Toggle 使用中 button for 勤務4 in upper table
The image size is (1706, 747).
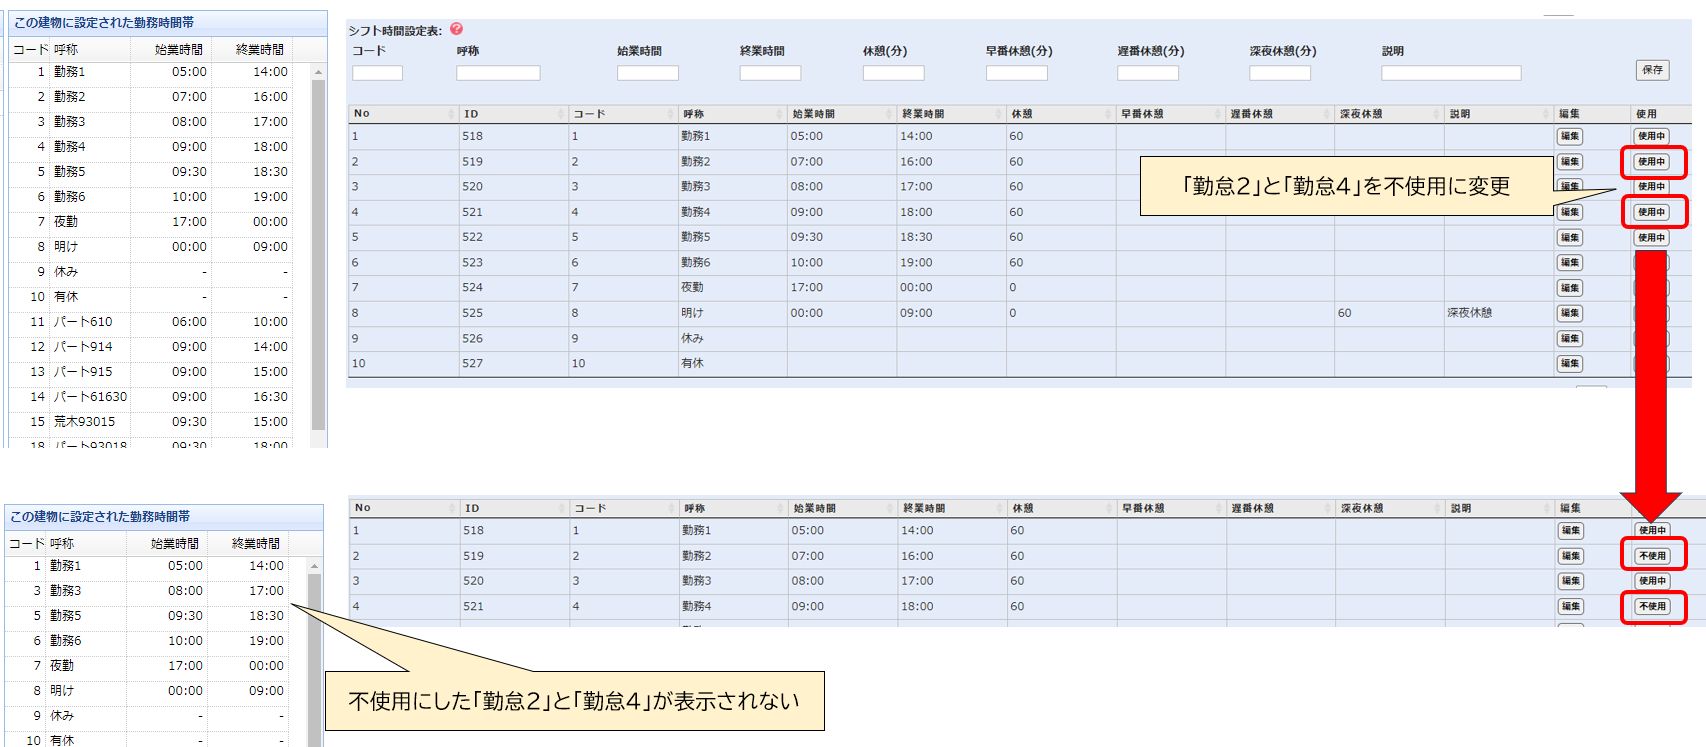coord(1651,212)
